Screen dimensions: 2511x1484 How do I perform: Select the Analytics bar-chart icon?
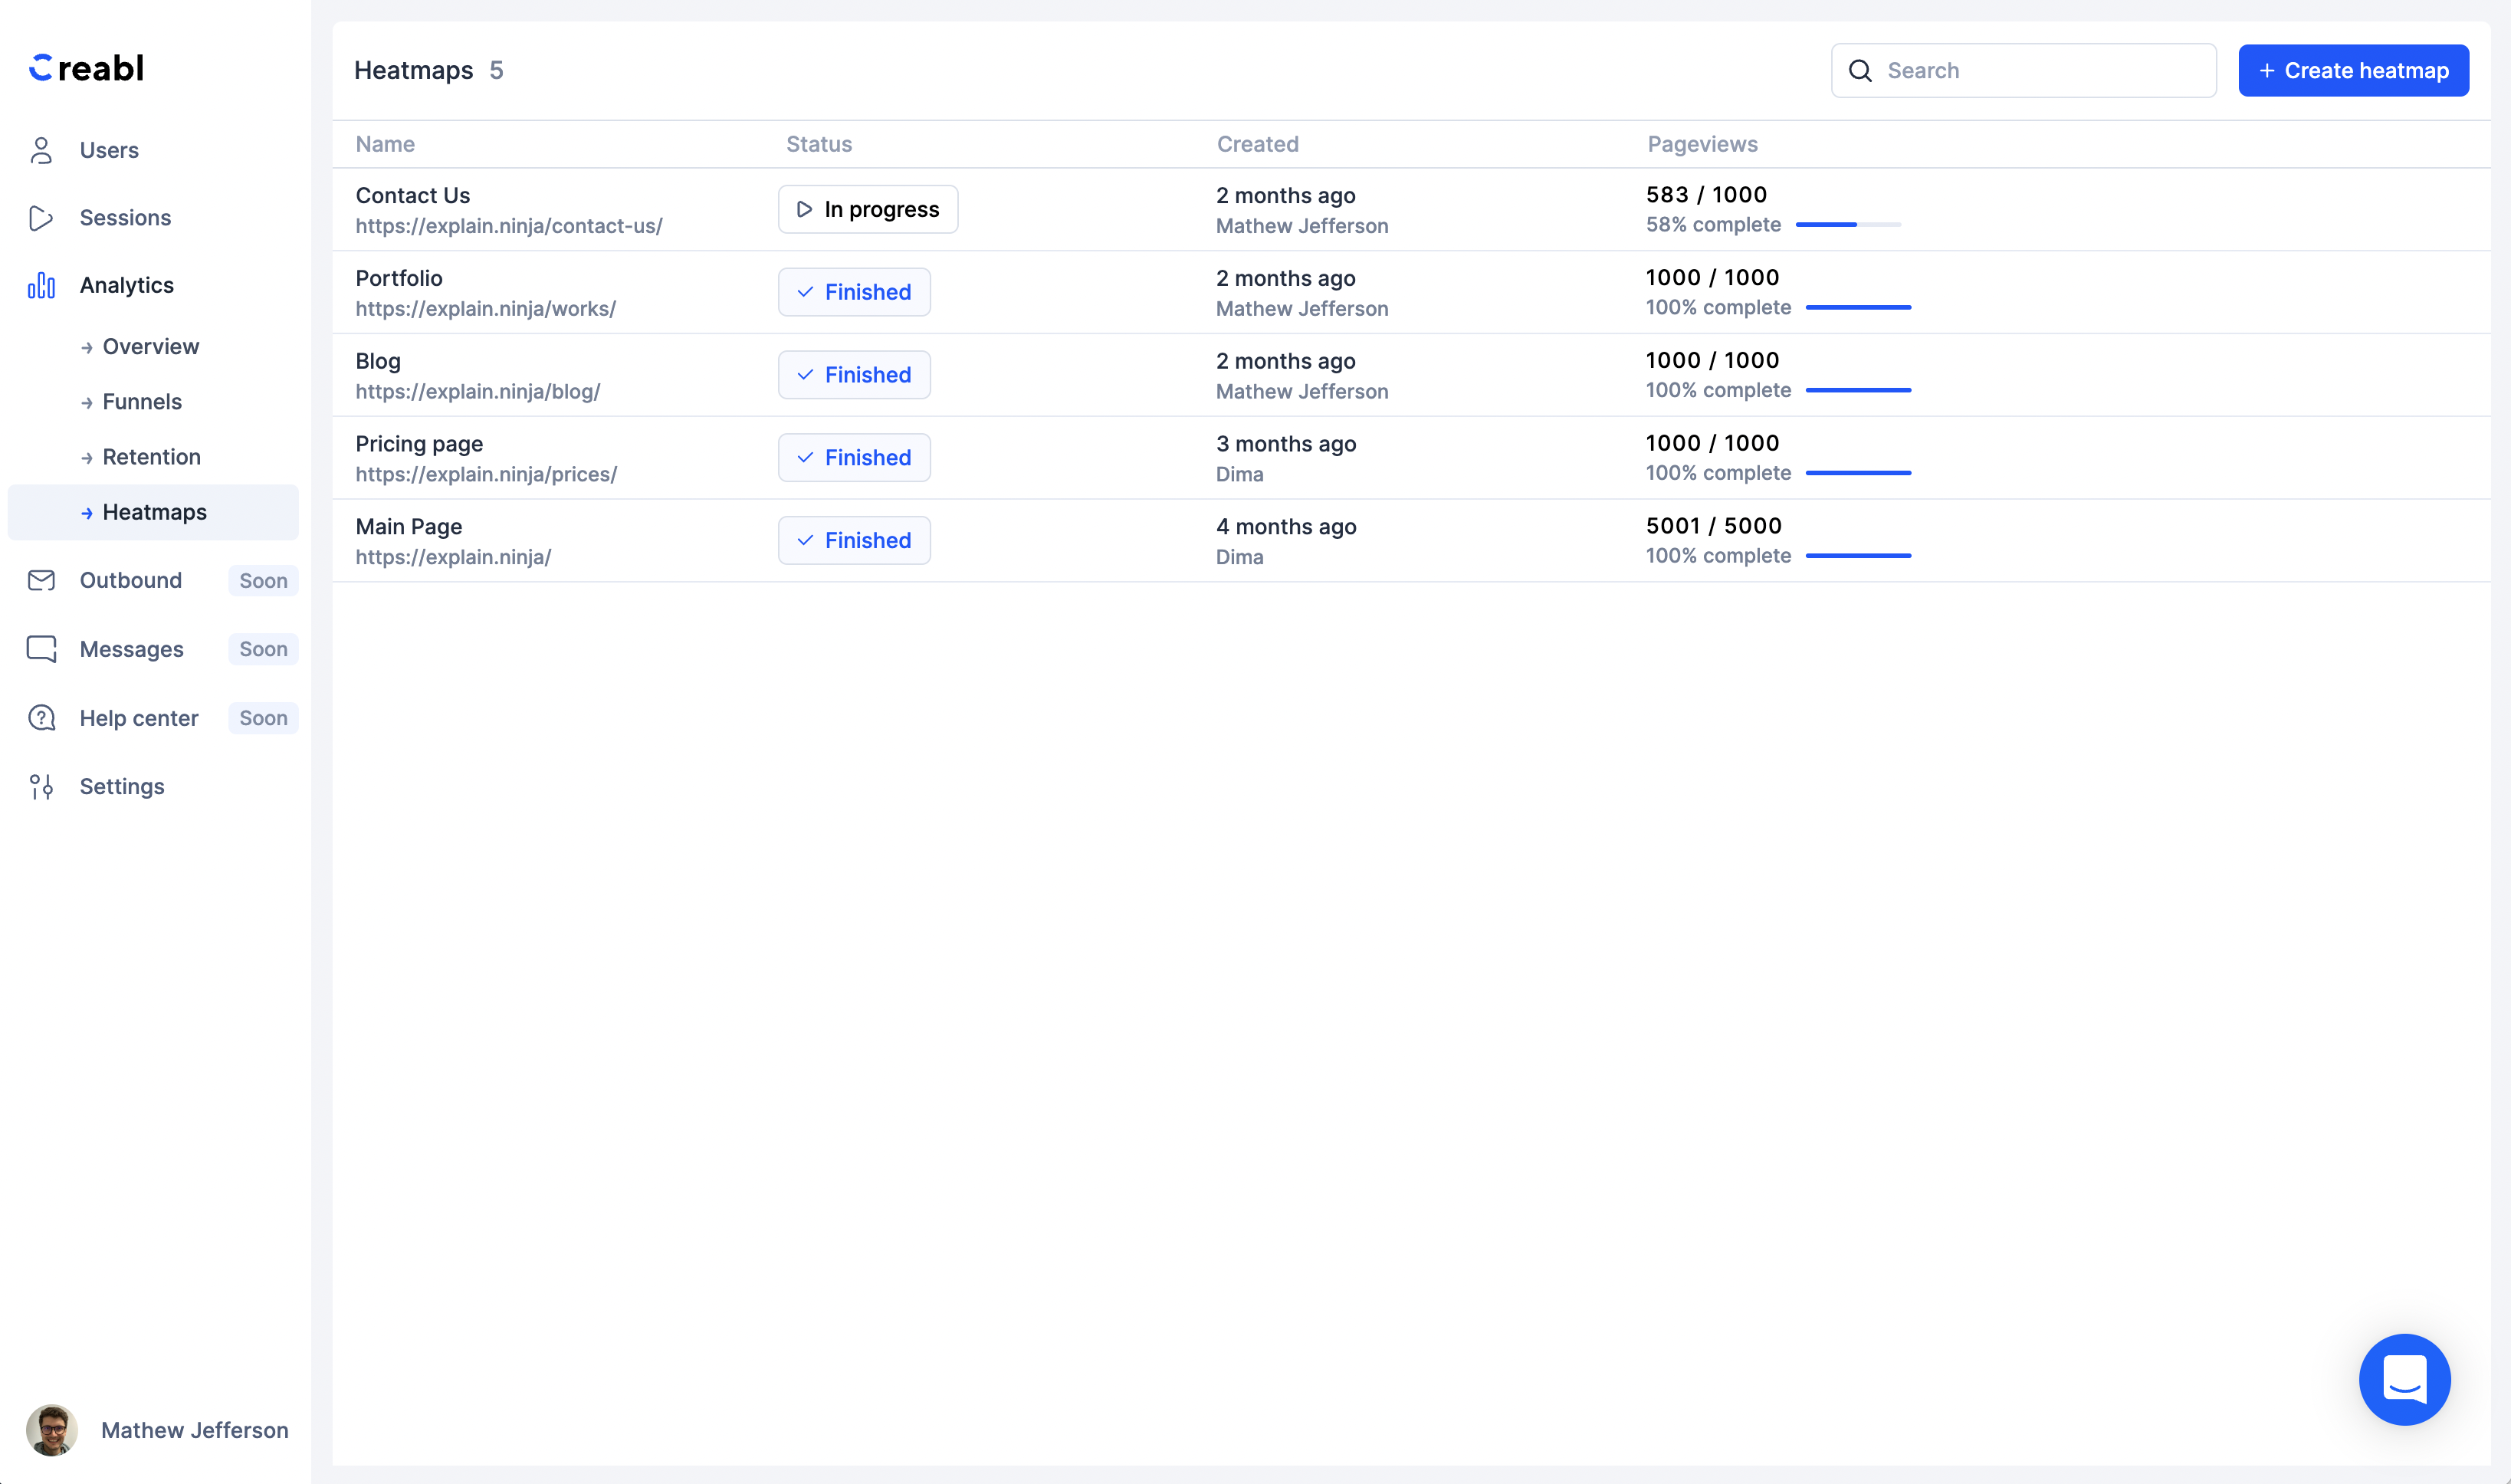[41, 285]
